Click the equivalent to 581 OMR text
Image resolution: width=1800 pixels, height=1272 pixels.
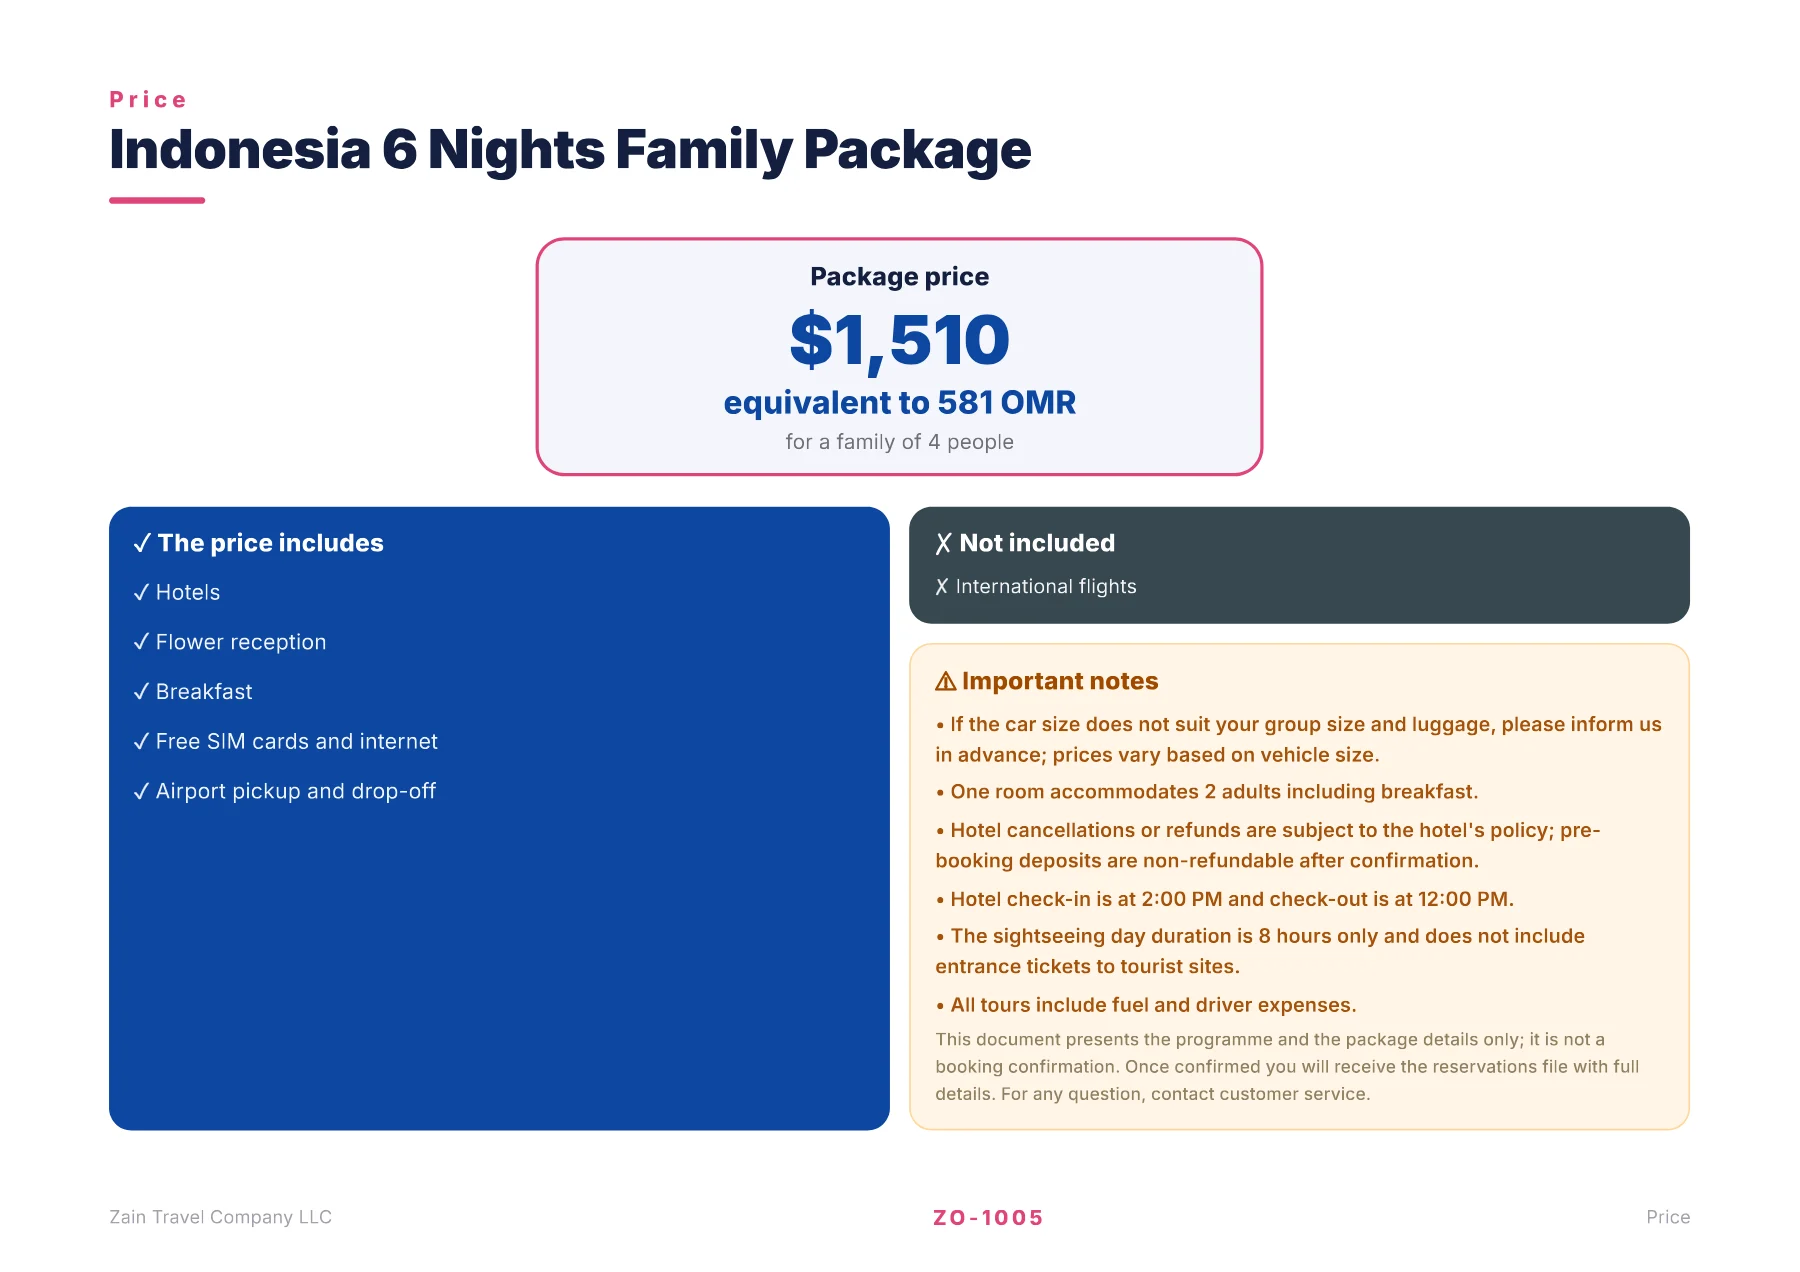[x=899, y=402]
